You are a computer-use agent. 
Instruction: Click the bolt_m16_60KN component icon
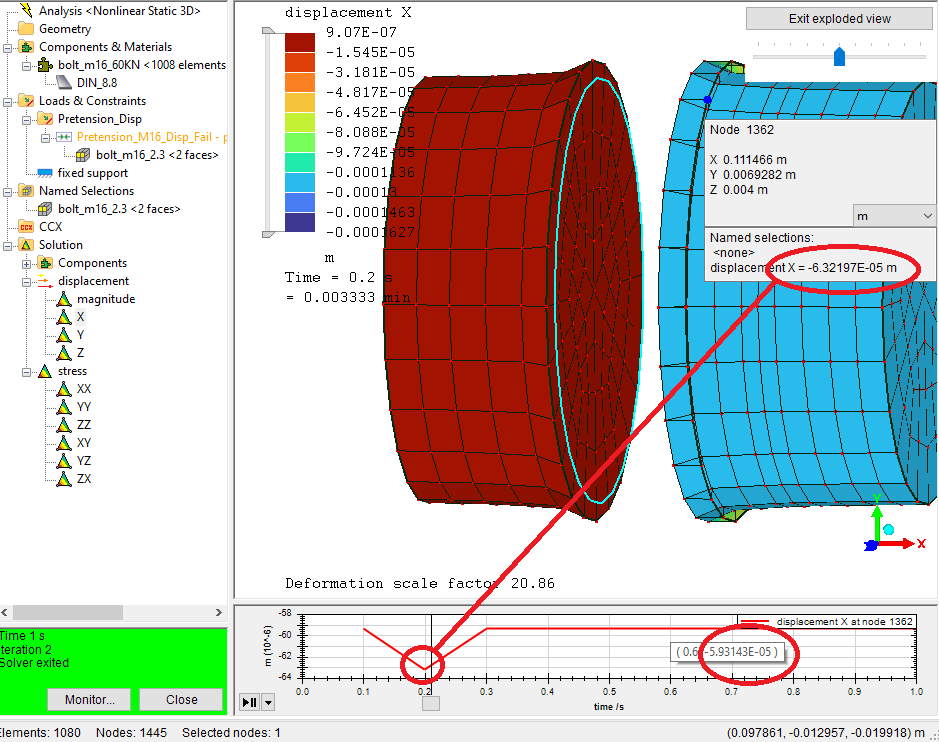click(45, 65)
